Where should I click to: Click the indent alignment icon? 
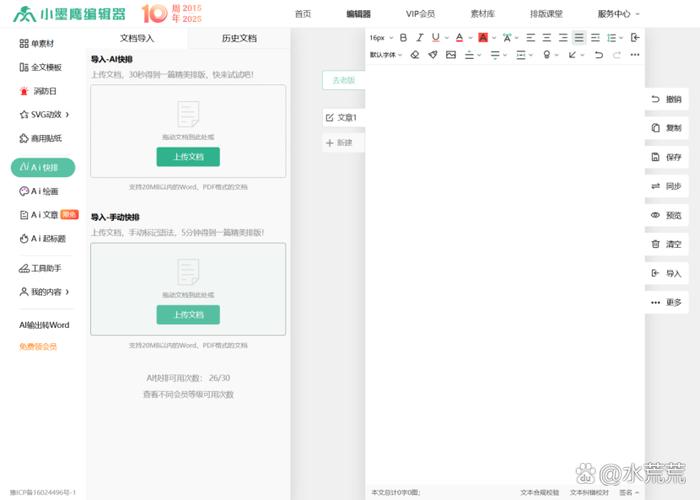[595, 38]
